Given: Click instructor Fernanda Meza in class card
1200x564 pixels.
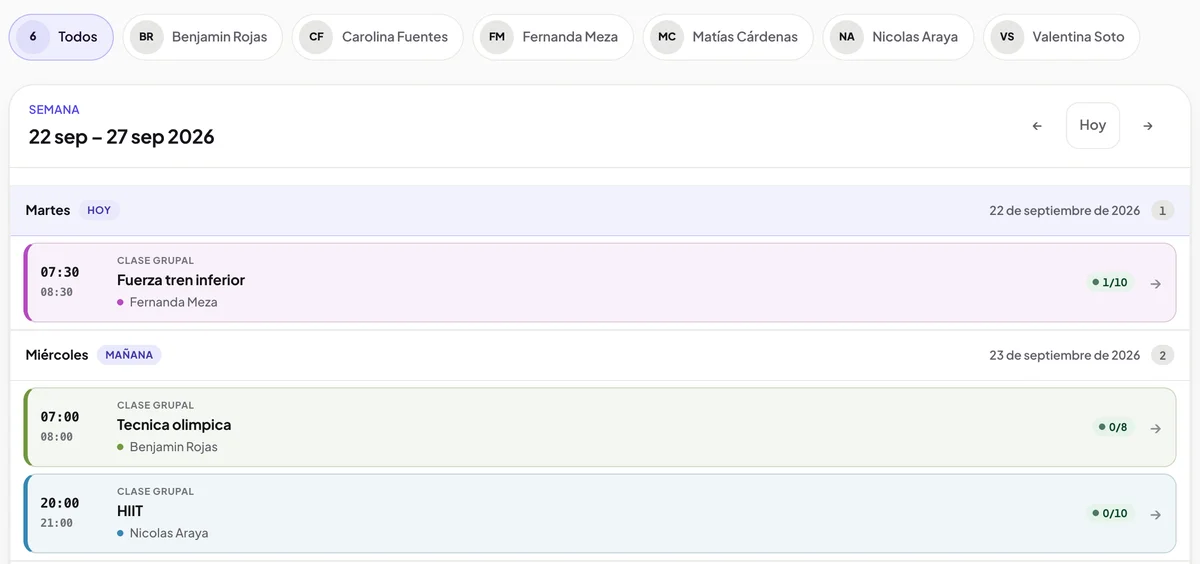Looking at the screenshot, I should tap(173, 302).
